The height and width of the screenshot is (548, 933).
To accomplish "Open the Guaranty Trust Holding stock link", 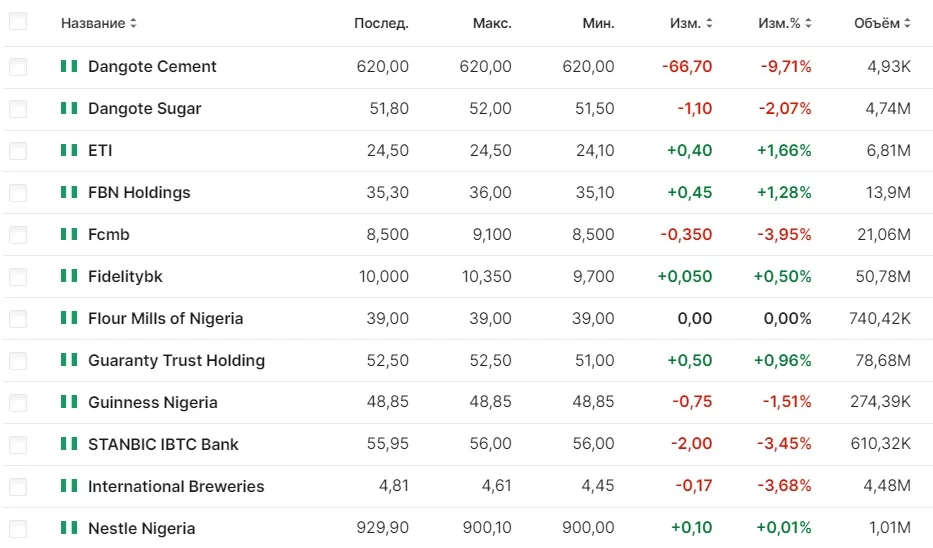I will pos(176,361).
